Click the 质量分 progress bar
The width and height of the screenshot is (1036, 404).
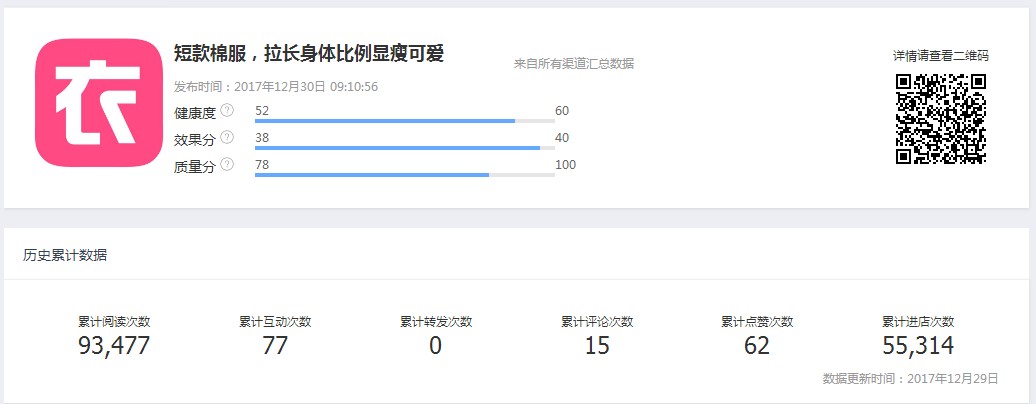click(404, 175)
